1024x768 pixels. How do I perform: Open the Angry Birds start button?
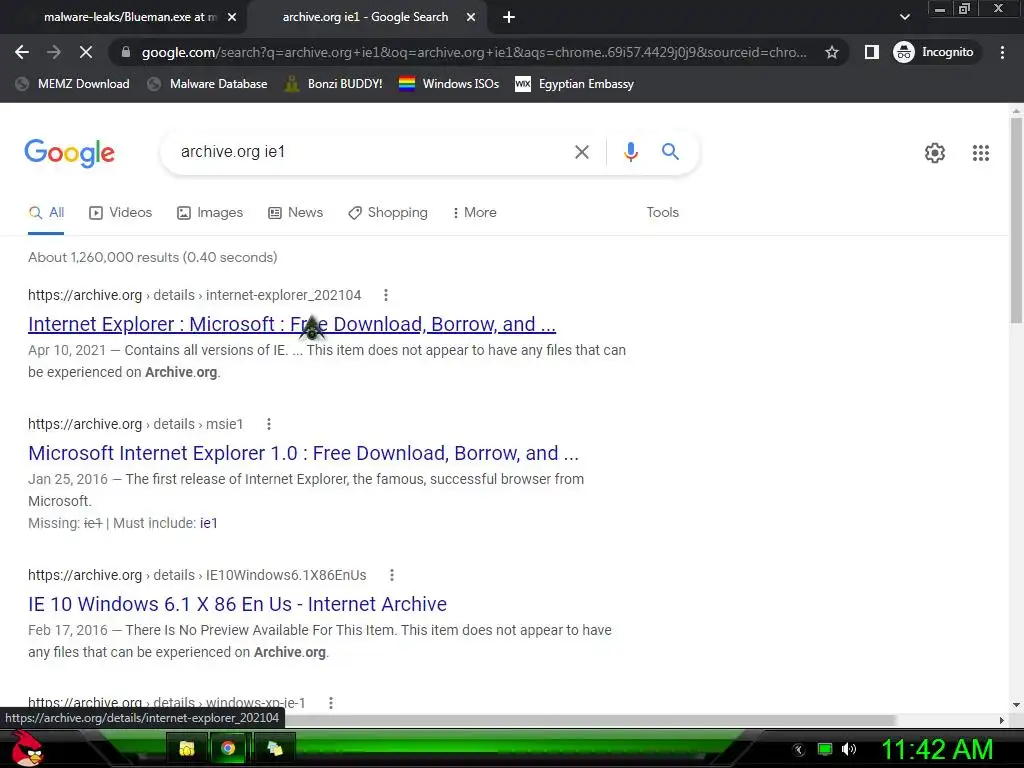(27, 748)
